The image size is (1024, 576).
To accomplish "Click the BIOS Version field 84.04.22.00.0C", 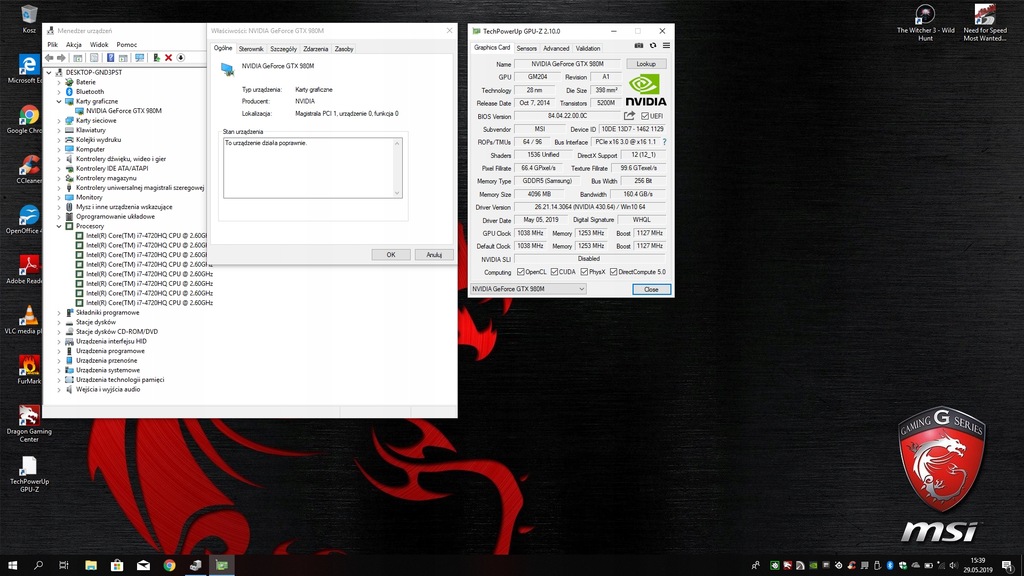I will 567,116.
